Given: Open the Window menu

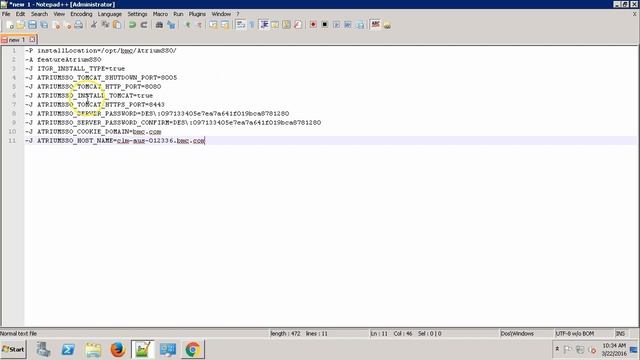Looking at the screenshot, I should click(x=221, y=14).
